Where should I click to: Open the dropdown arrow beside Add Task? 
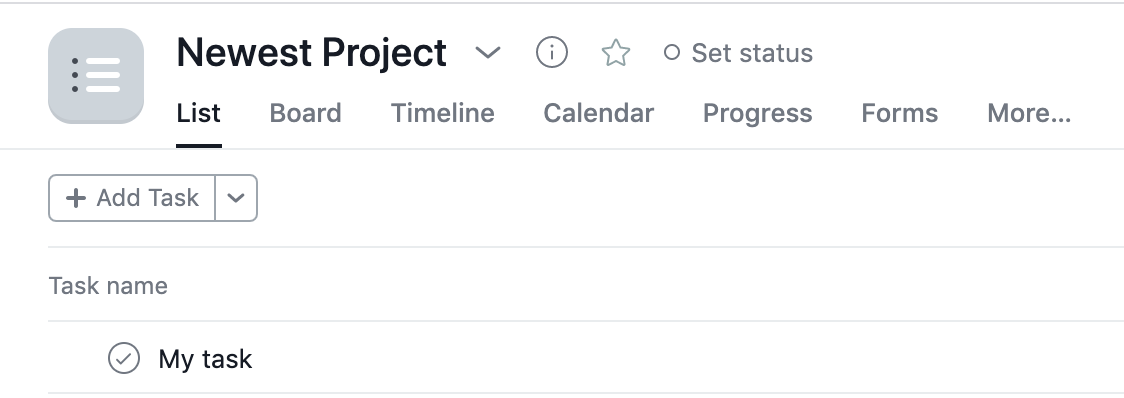coord(236,198)
